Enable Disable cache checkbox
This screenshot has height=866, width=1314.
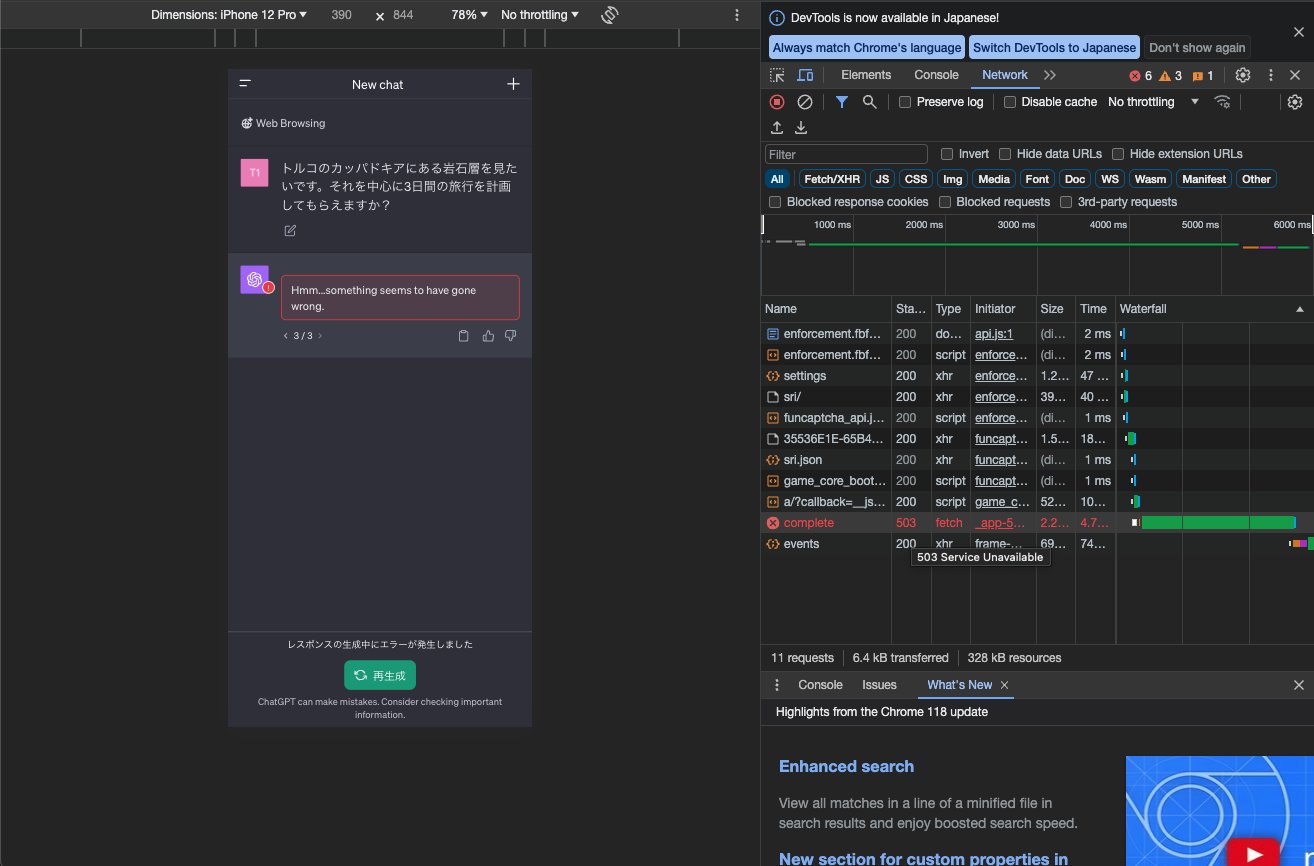coord(1010,102)
